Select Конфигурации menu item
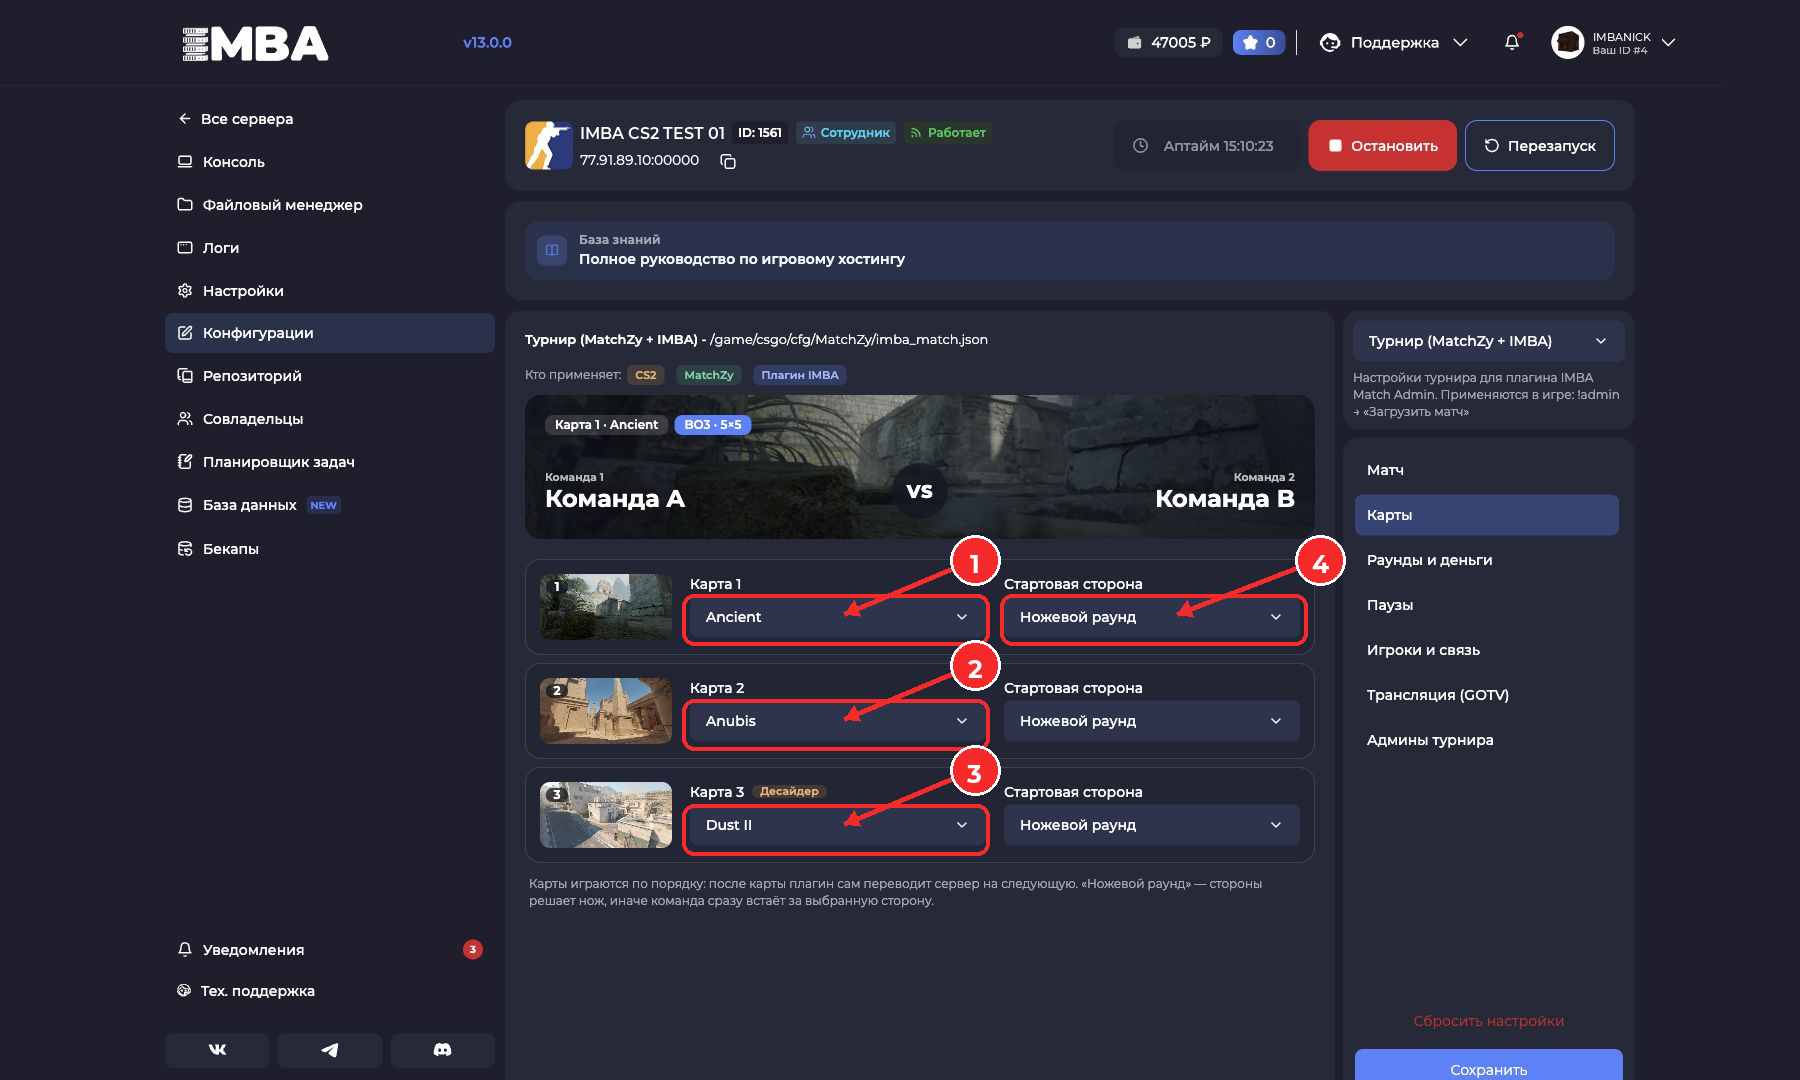The width and height of the screenshot is (1800, 1080). click(330, 333)
